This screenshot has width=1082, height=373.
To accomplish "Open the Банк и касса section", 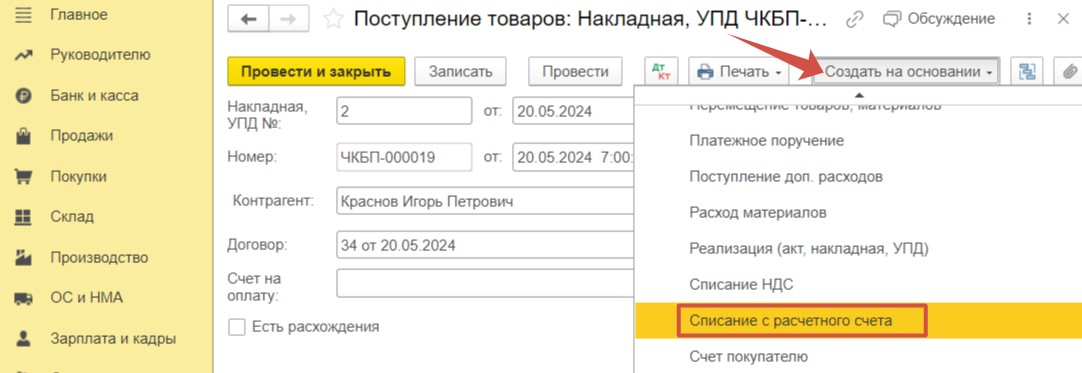I will tap(94, 95).
